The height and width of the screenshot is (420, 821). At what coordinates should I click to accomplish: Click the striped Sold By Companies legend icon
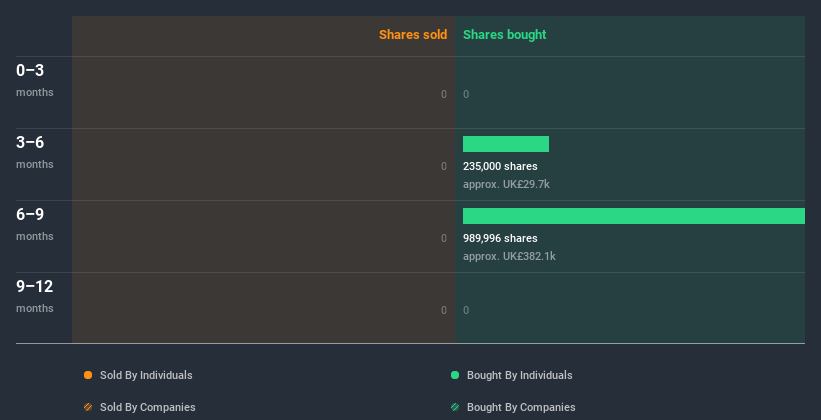coord(88,407)
